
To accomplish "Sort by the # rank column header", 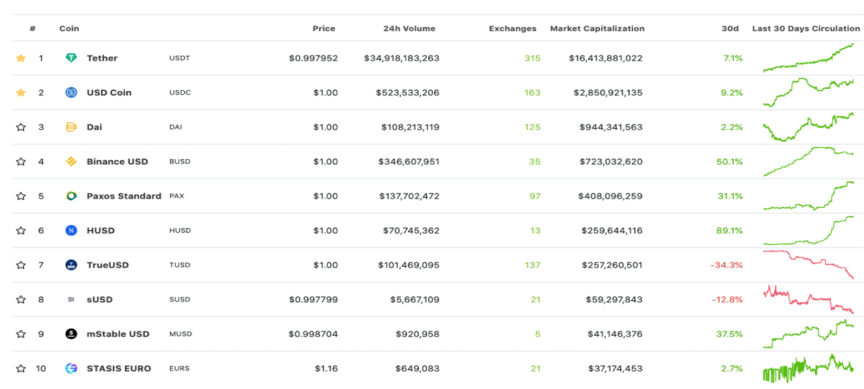I will pos(33,29).
